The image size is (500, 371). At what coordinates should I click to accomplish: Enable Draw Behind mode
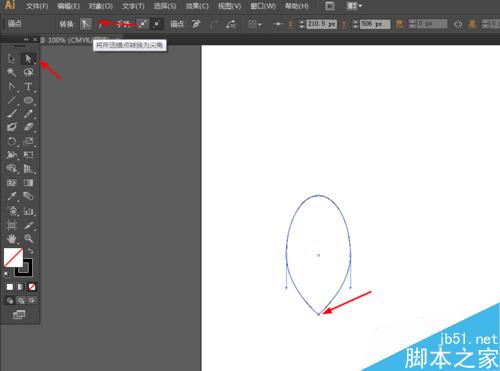tap(21, 301)
